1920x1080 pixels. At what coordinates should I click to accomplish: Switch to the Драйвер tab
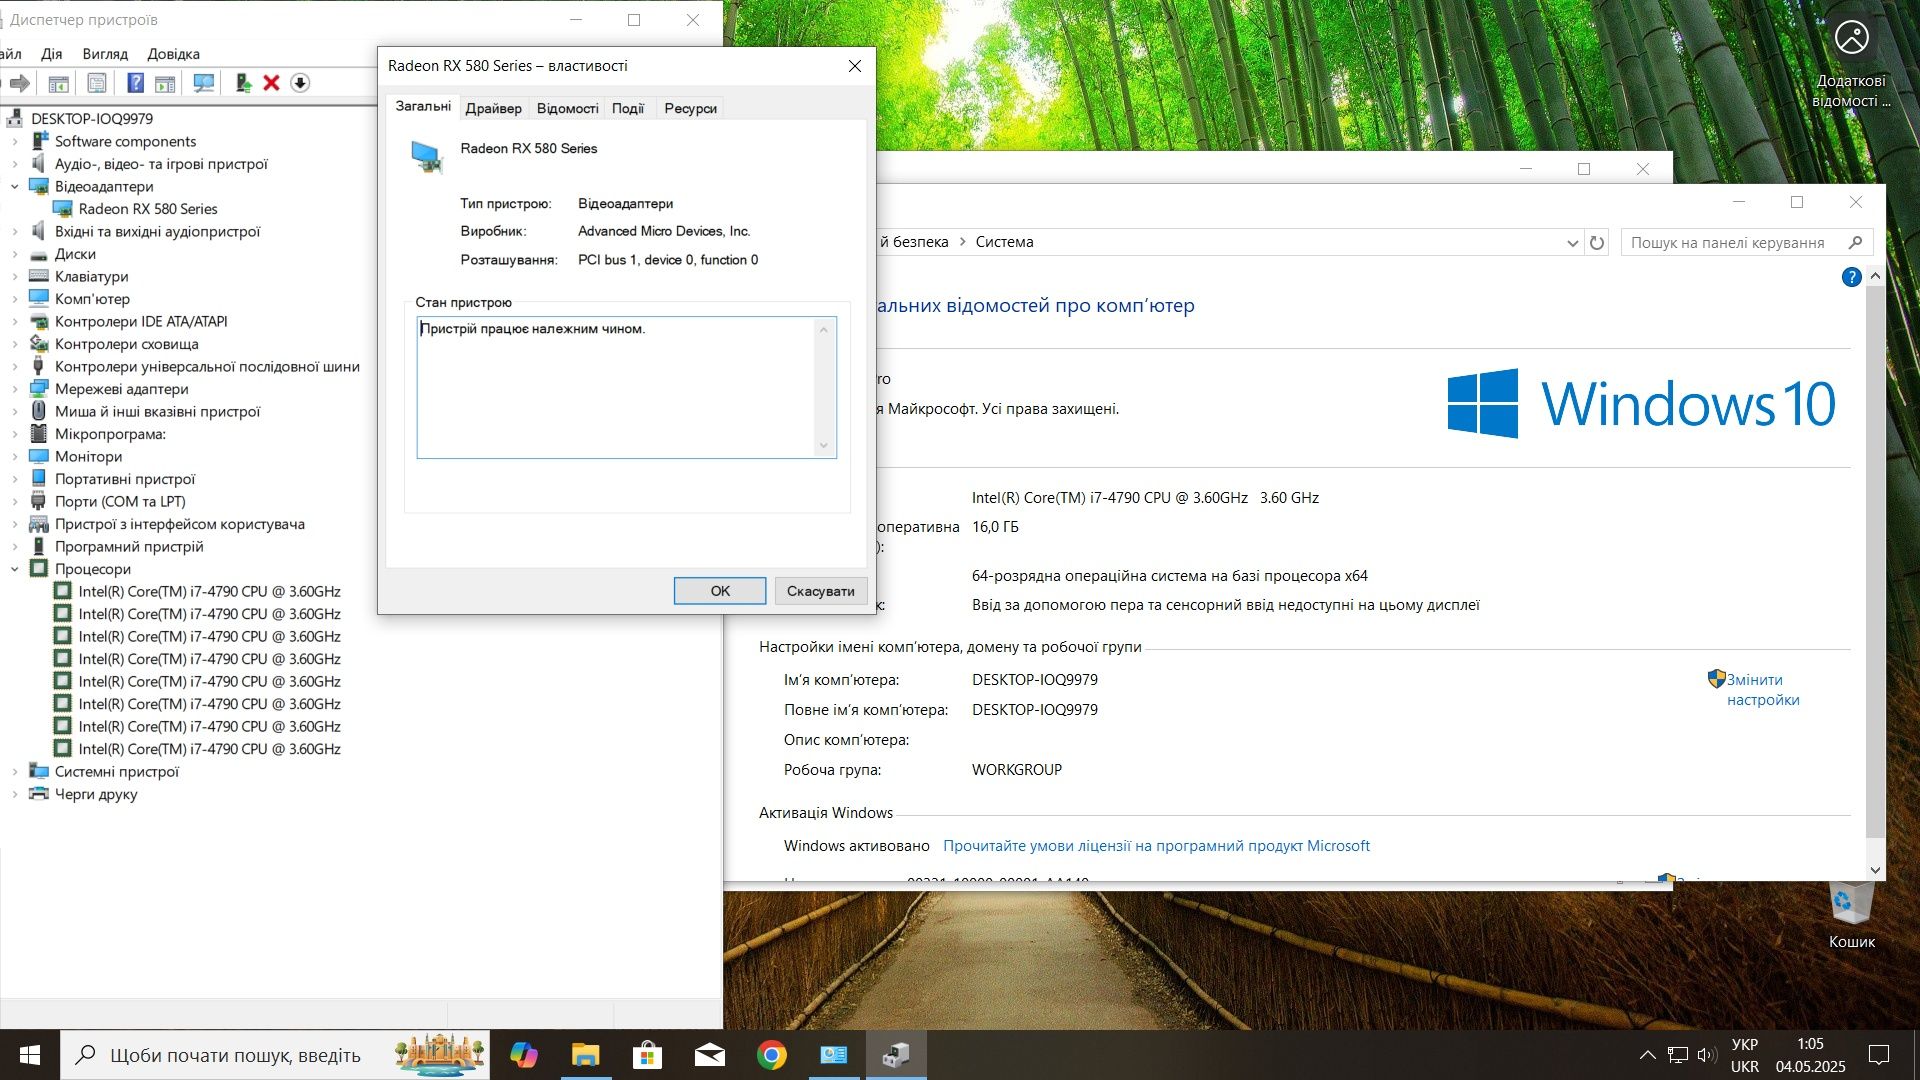(x=493, y=108)
